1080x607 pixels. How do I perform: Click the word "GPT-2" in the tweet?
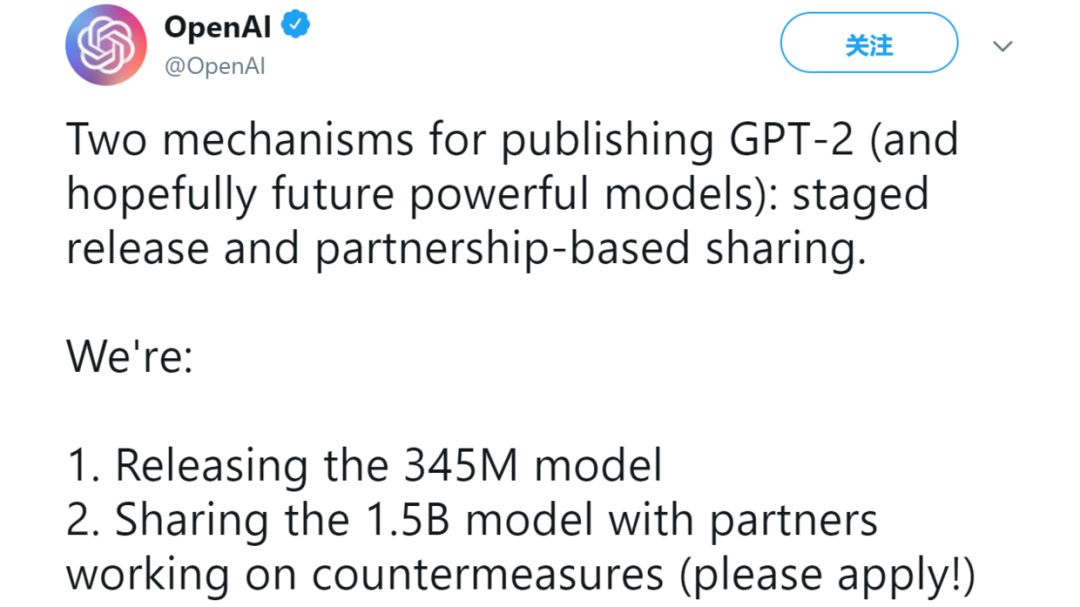pos(783,141)
